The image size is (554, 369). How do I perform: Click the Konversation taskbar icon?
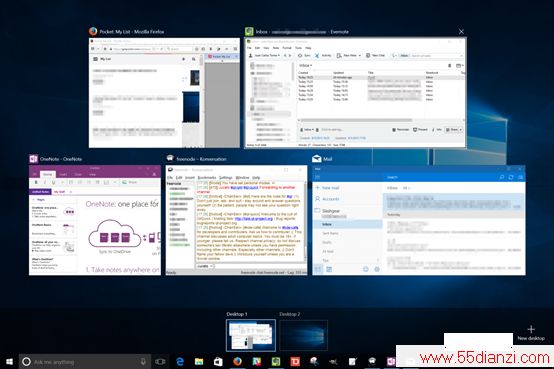372,361
